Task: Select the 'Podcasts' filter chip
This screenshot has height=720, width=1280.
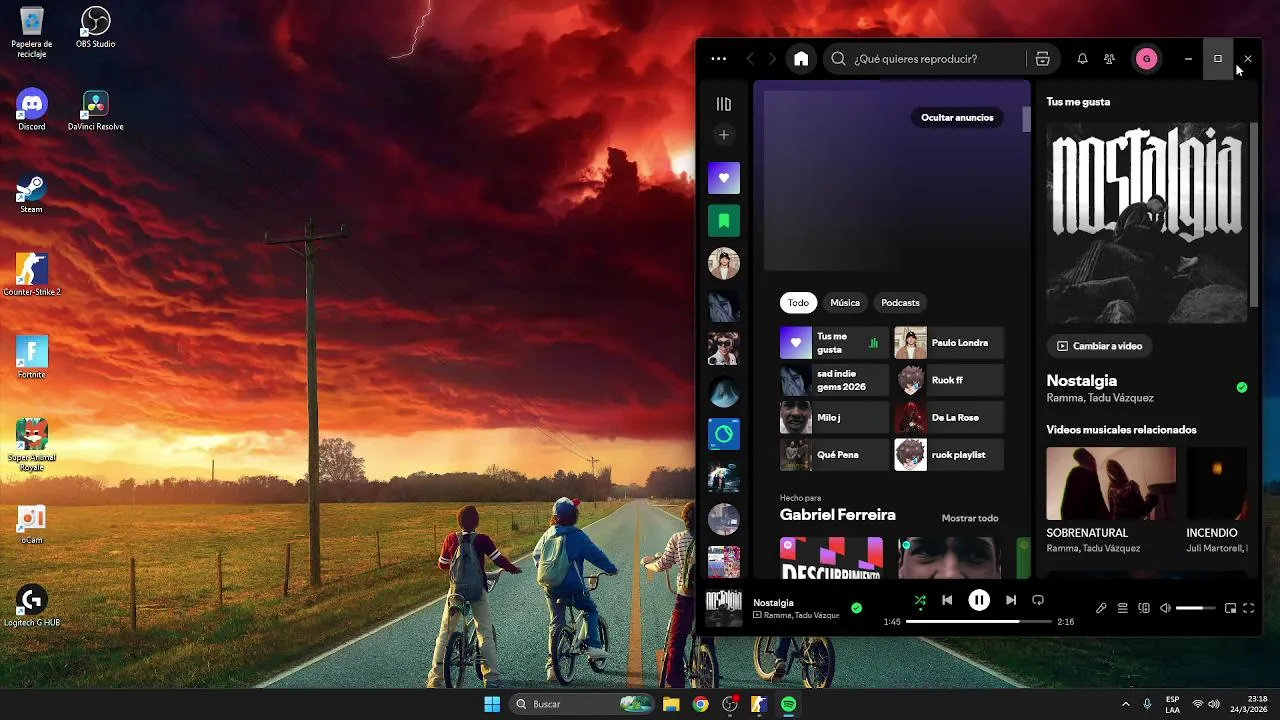Action: [900, 302]
